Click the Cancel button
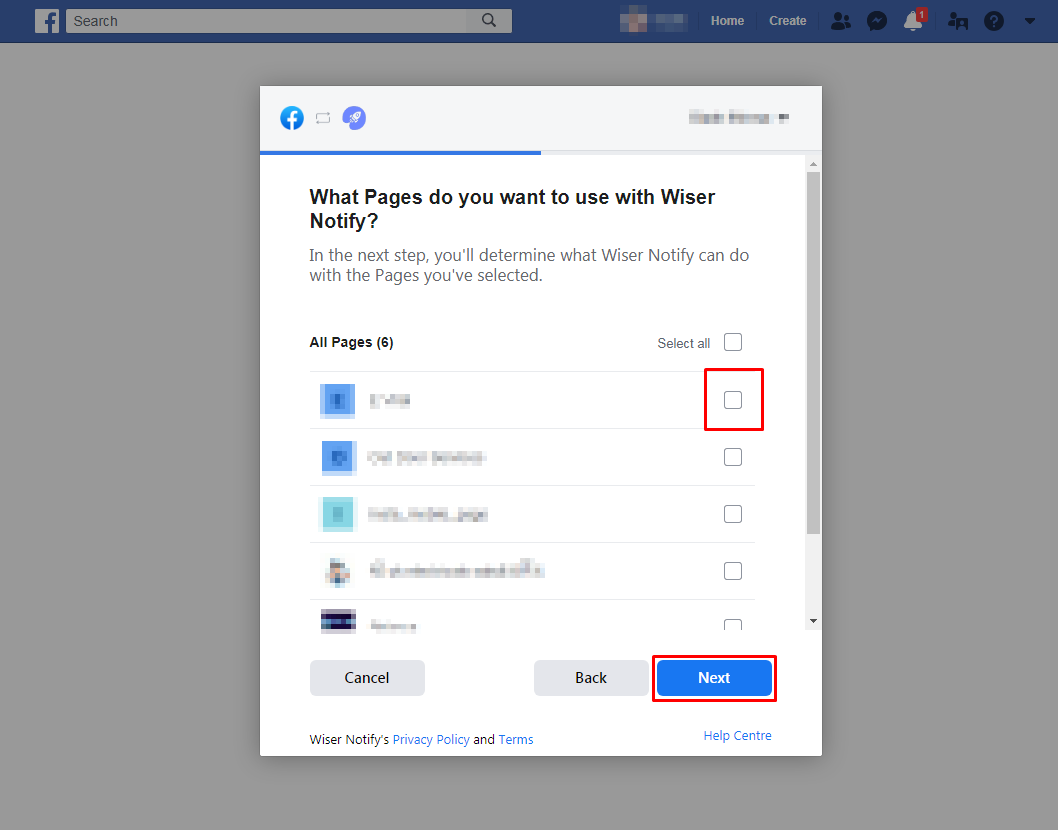The height and width of the screenshot is (830, 1058). (367, 677)
